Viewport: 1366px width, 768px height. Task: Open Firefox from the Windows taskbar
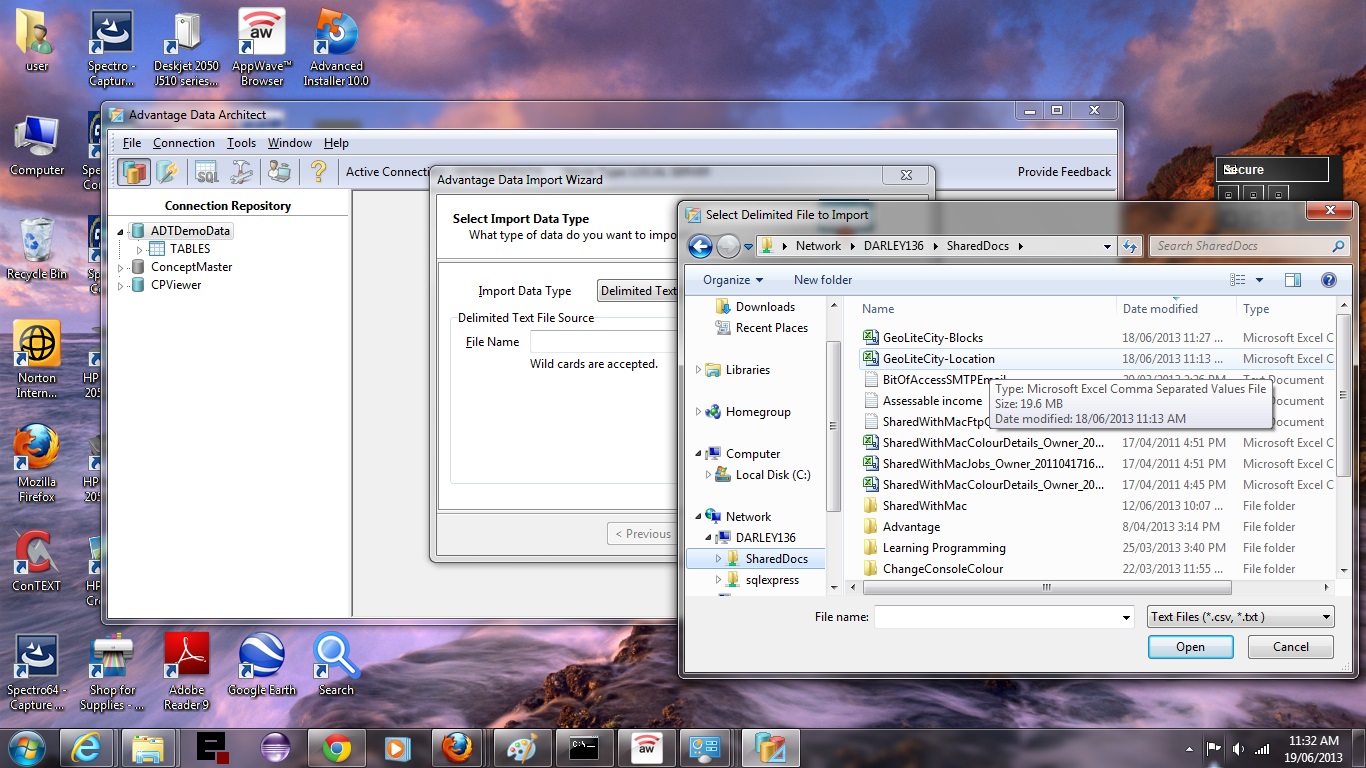[x=457, y=747]
